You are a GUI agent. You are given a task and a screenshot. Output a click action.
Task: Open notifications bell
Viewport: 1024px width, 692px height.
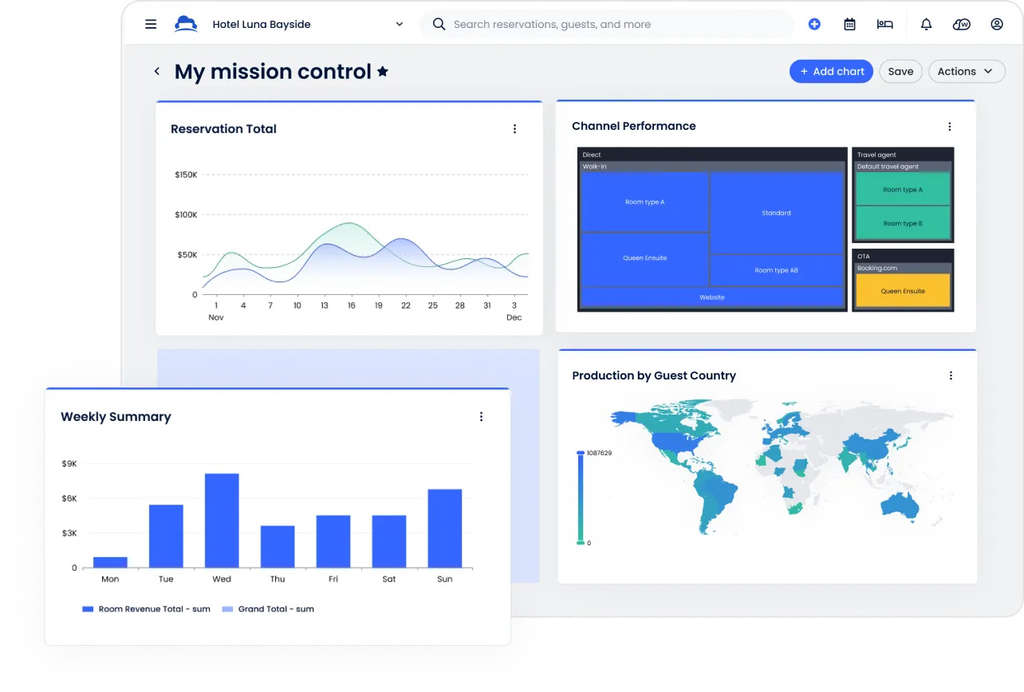pos(926,24)
